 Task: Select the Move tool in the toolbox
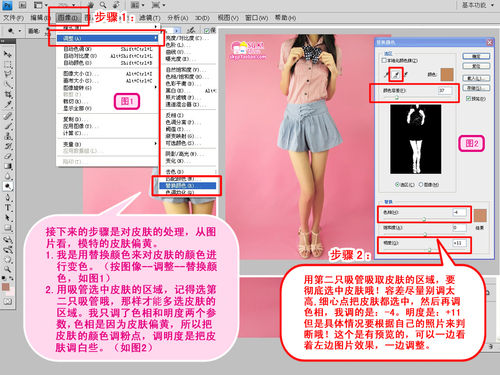pos(7,54)
